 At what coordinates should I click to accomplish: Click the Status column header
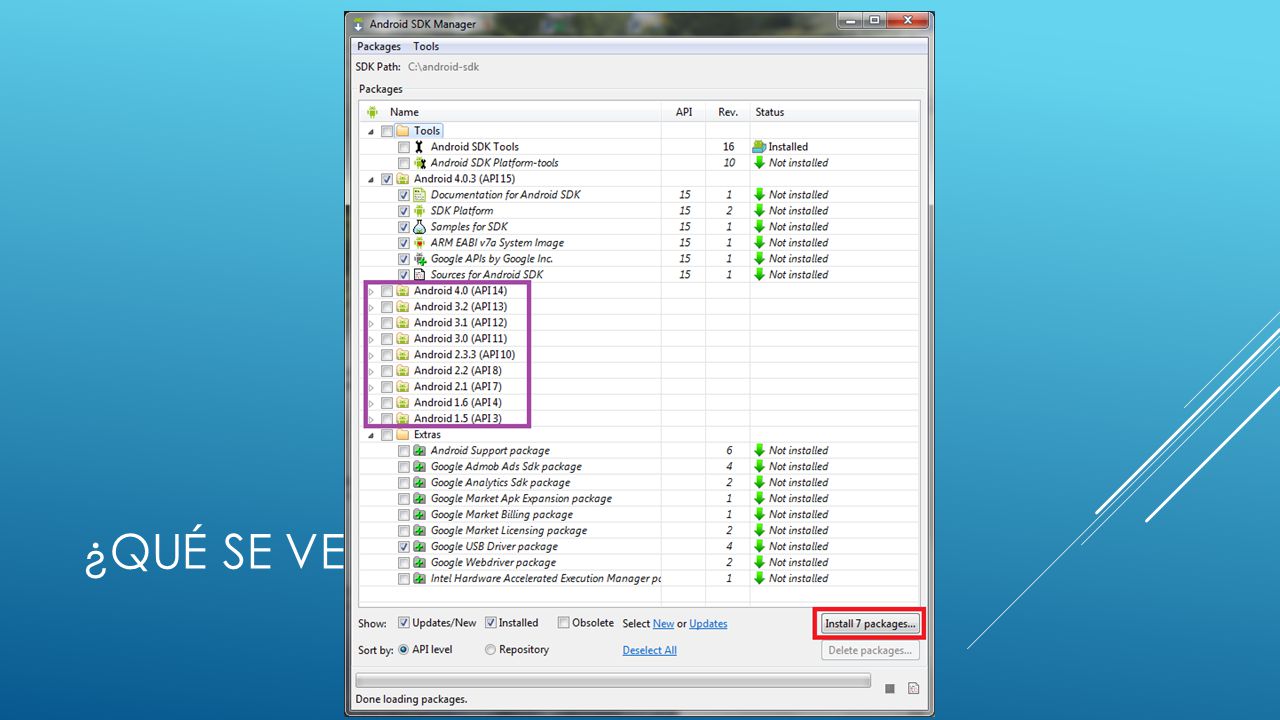(x=834, y=112)
